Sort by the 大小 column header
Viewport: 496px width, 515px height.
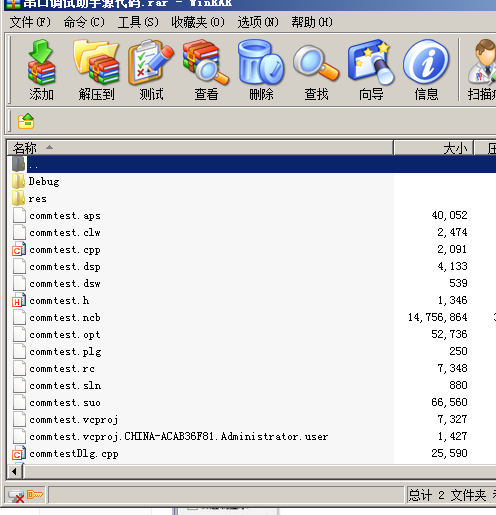point(433,148)
